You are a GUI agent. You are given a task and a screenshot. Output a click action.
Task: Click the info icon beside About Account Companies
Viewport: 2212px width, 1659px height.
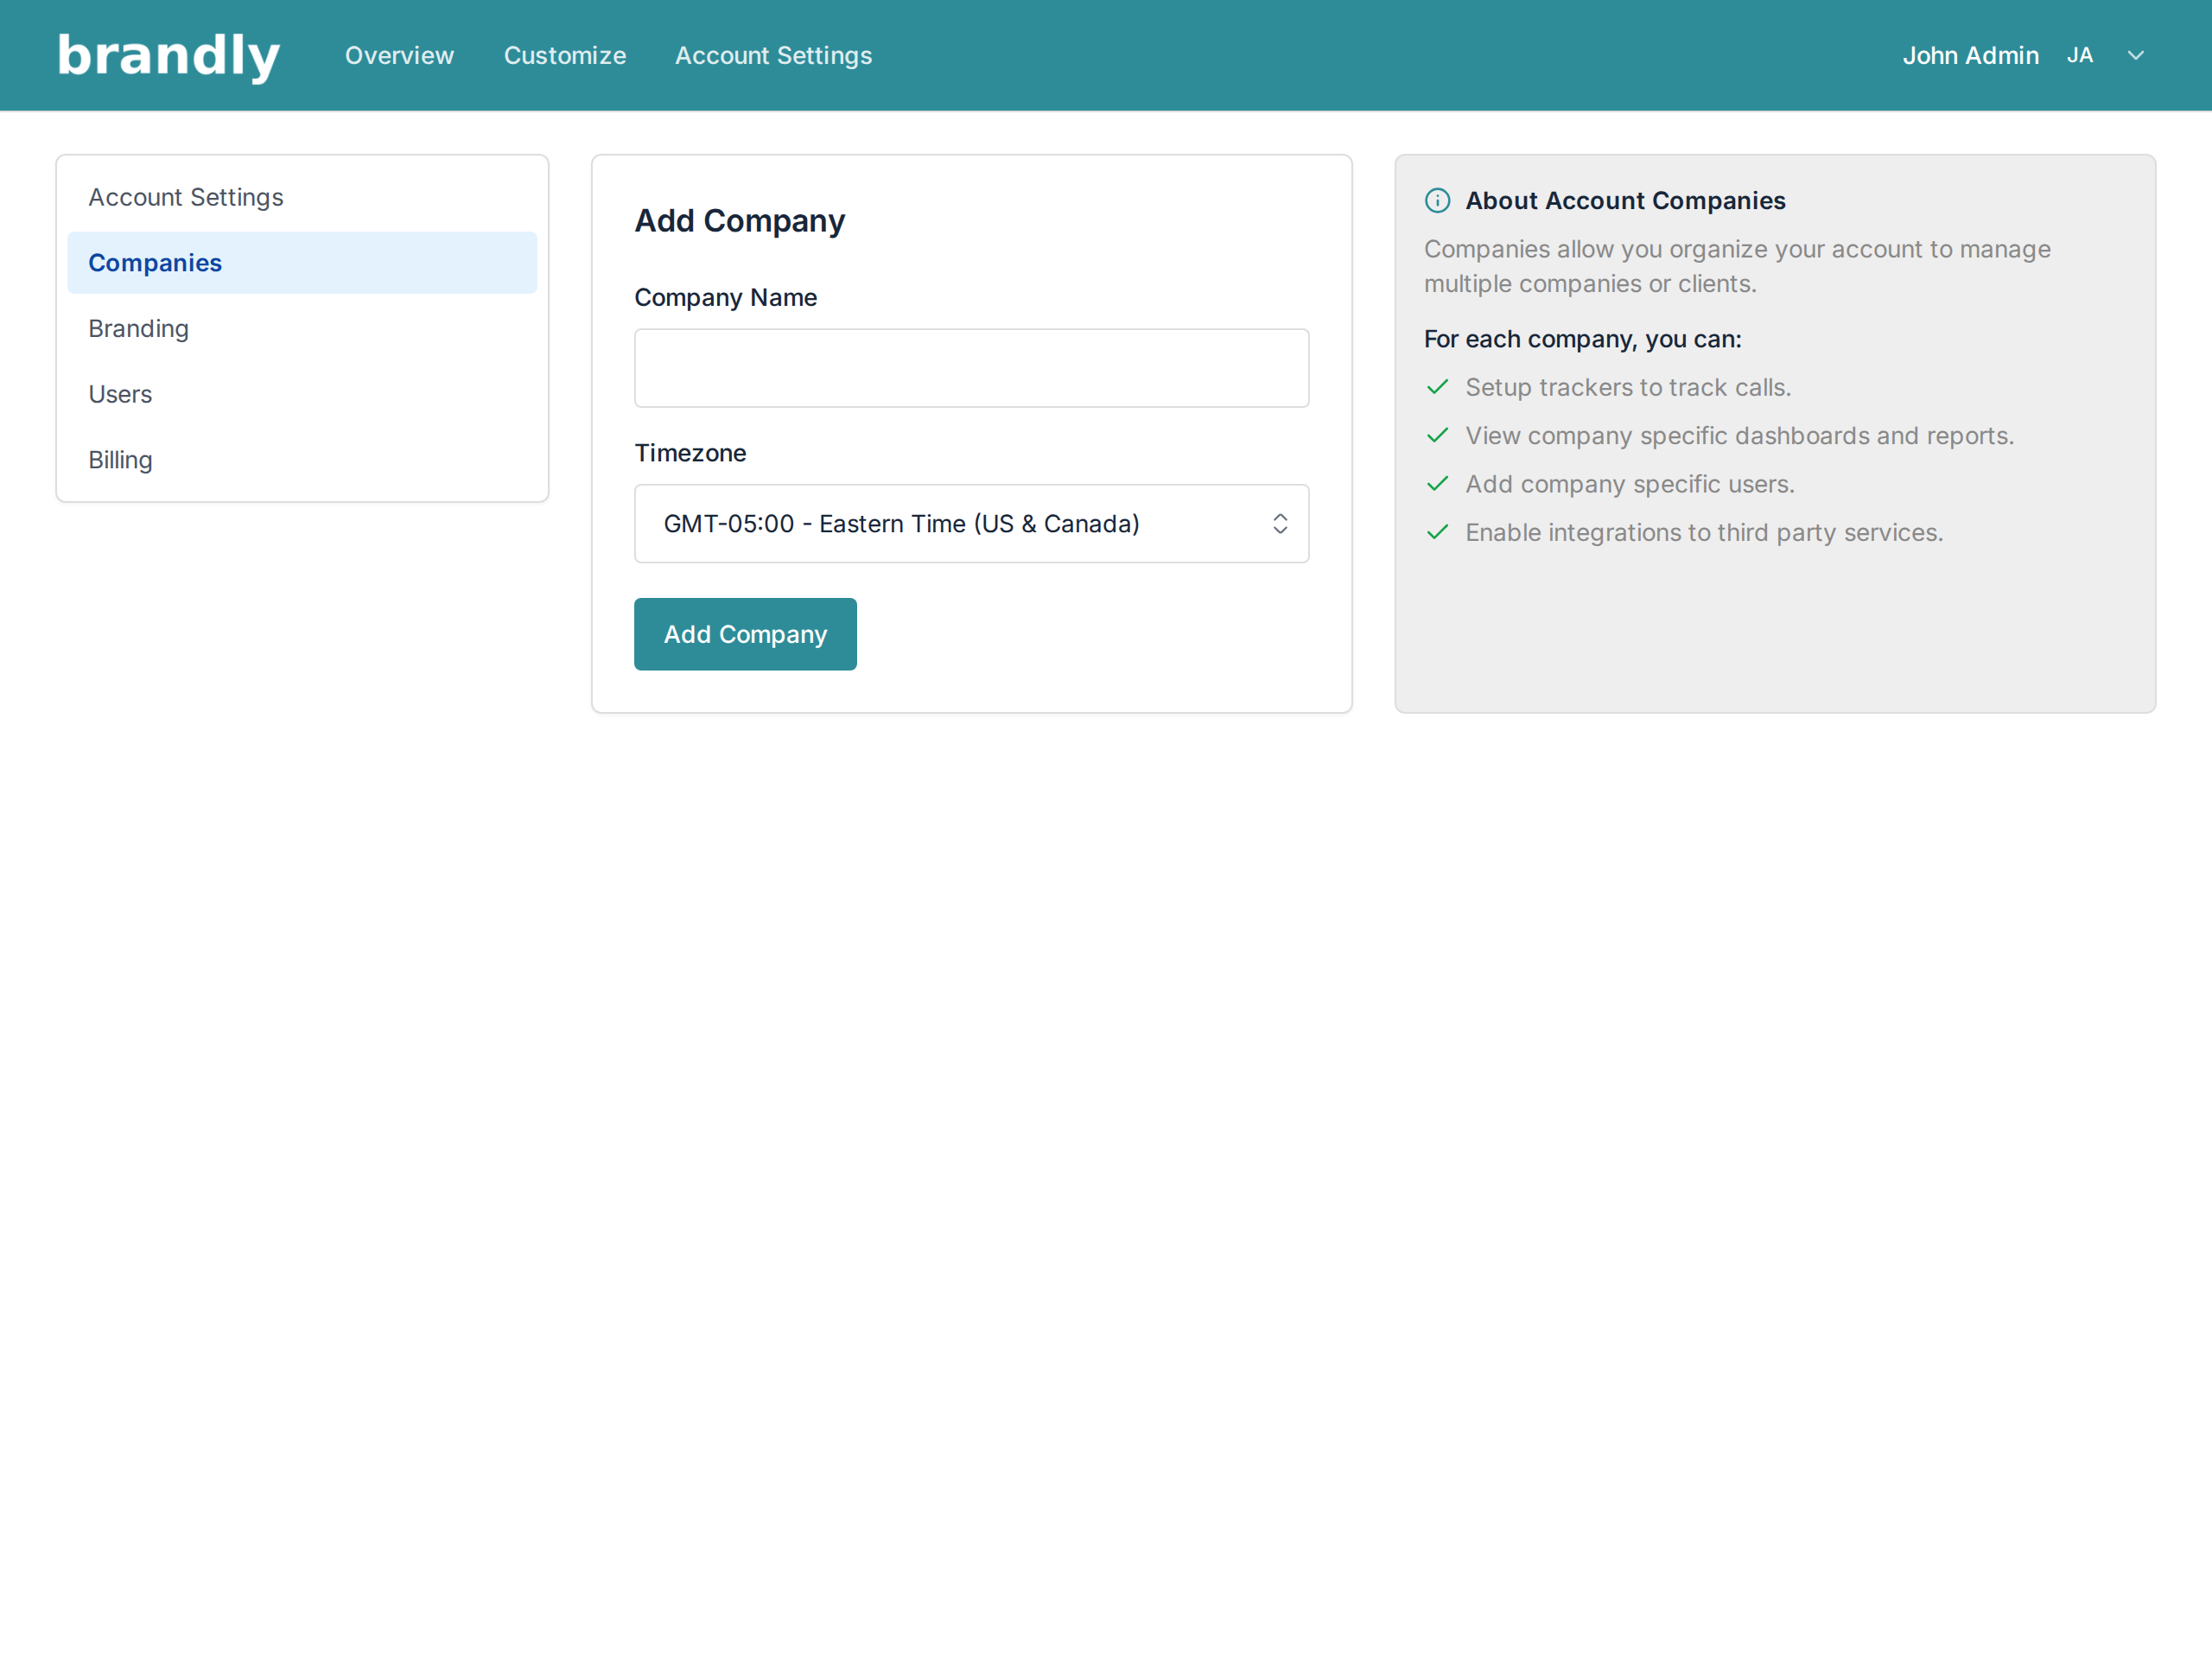tap(1437, 201)
